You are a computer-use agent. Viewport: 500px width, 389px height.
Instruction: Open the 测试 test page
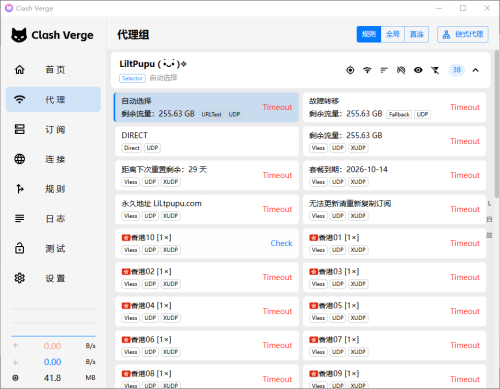pyautogui.click(x=53, y=248)
